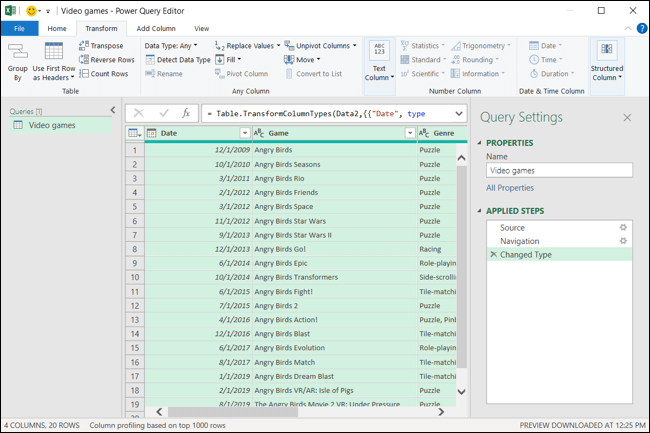The height and width of the screenshot is (433, 650).
Task: Click the vertical scrollbar up arrow
Action: click(461, 158)
